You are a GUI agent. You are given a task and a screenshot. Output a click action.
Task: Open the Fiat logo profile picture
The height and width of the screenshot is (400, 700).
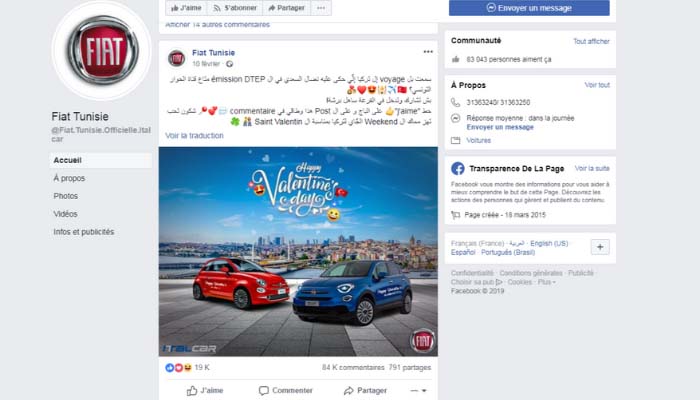(102, 50)
